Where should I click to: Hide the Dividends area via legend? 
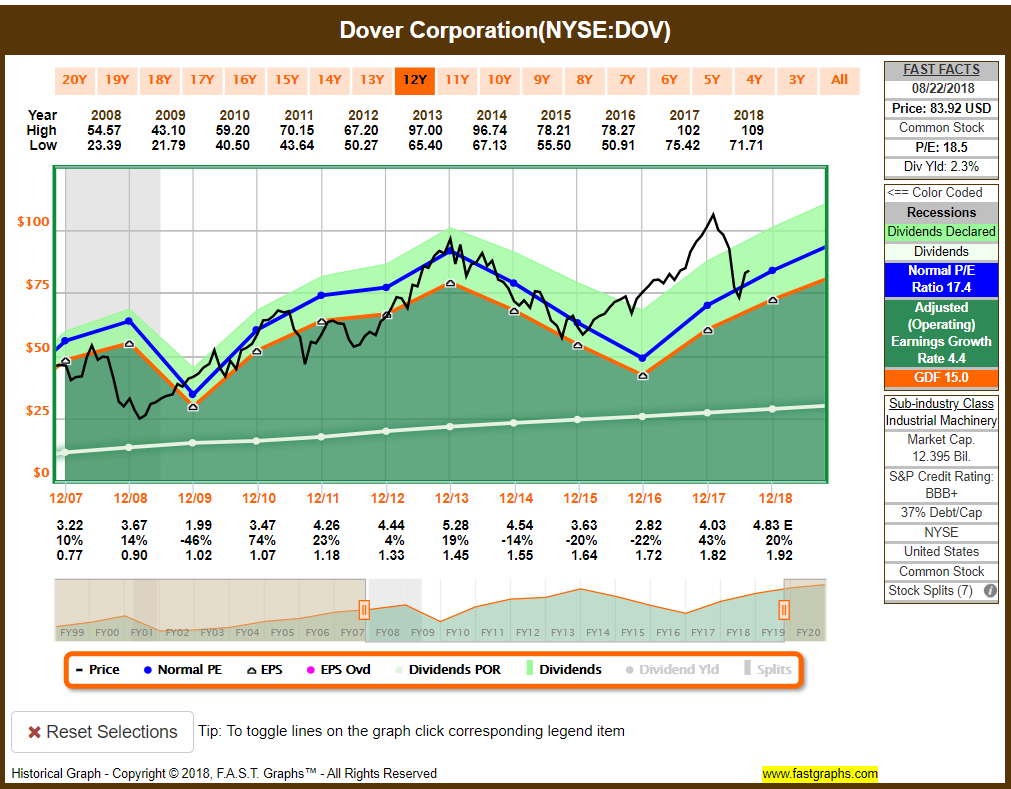click(564, 670)
